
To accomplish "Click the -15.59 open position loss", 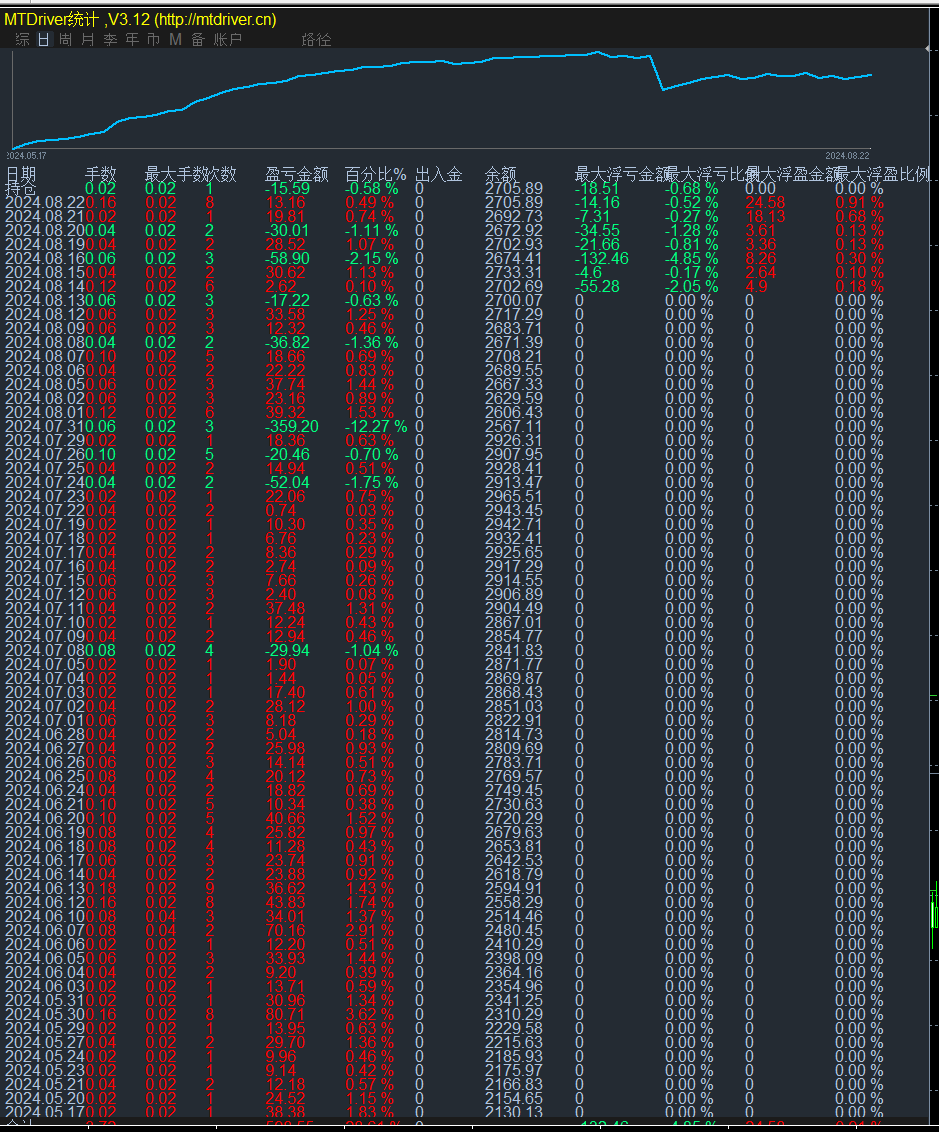I will 287,188.
